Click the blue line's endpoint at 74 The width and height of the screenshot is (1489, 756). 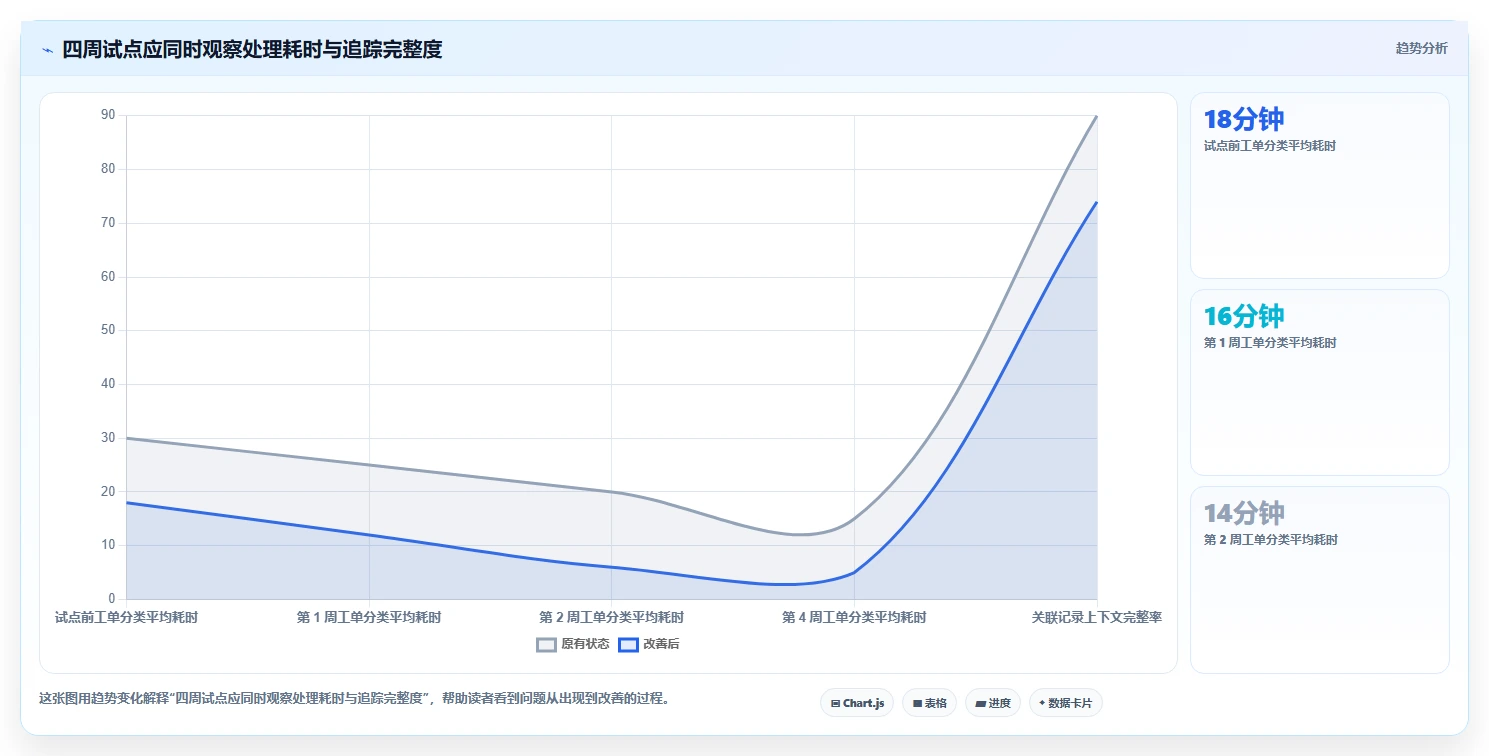1097,202
